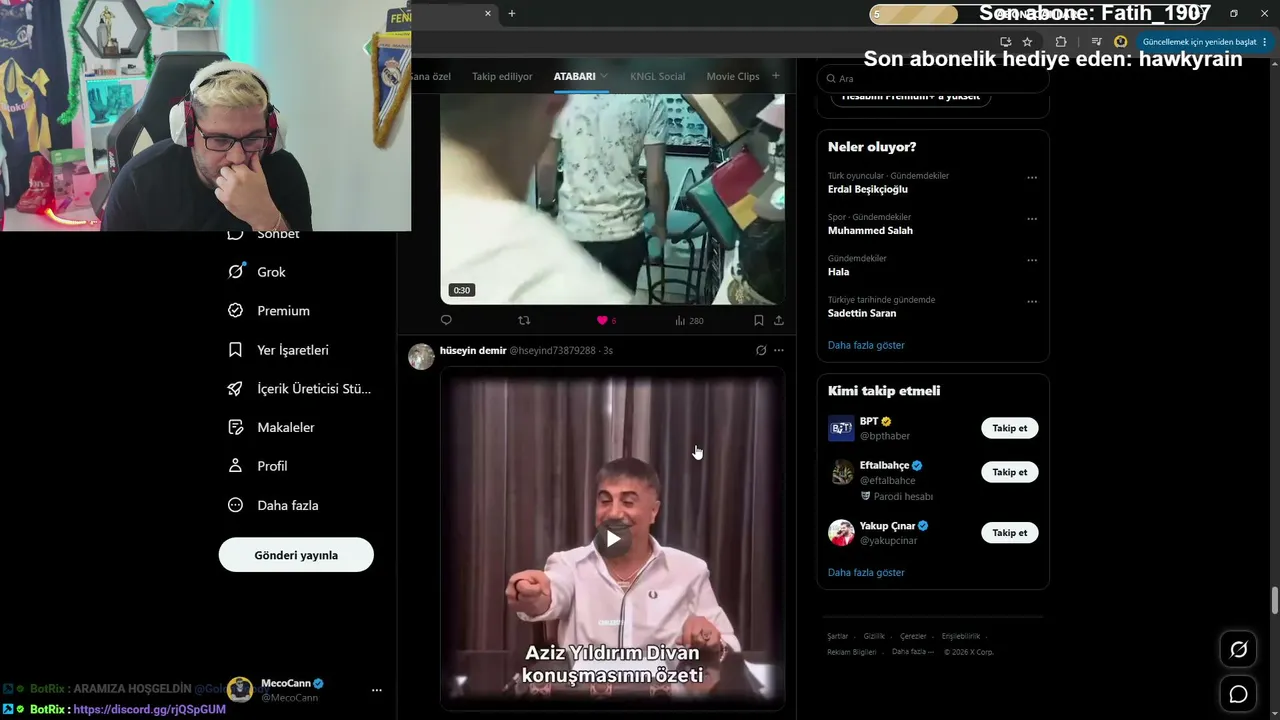Play the Aziz Yıldırım Divan video
The height and width of the screenshot is (720, 1280).
613,539
